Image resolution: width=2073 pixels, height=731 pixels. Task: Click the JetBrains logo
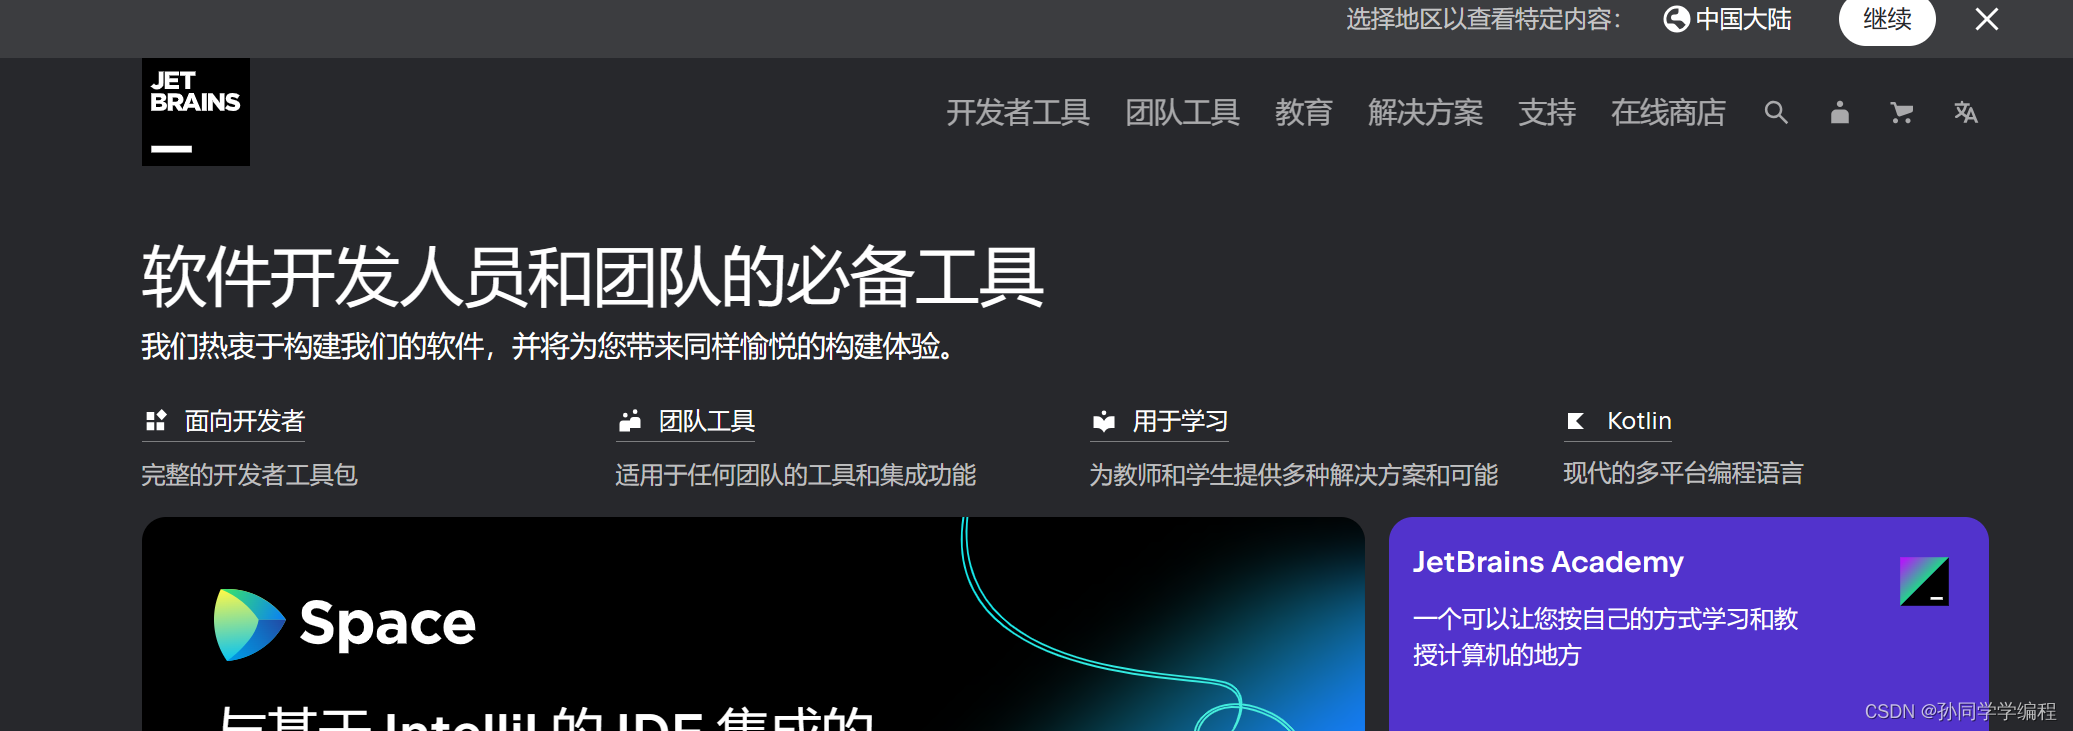[196, 112]
